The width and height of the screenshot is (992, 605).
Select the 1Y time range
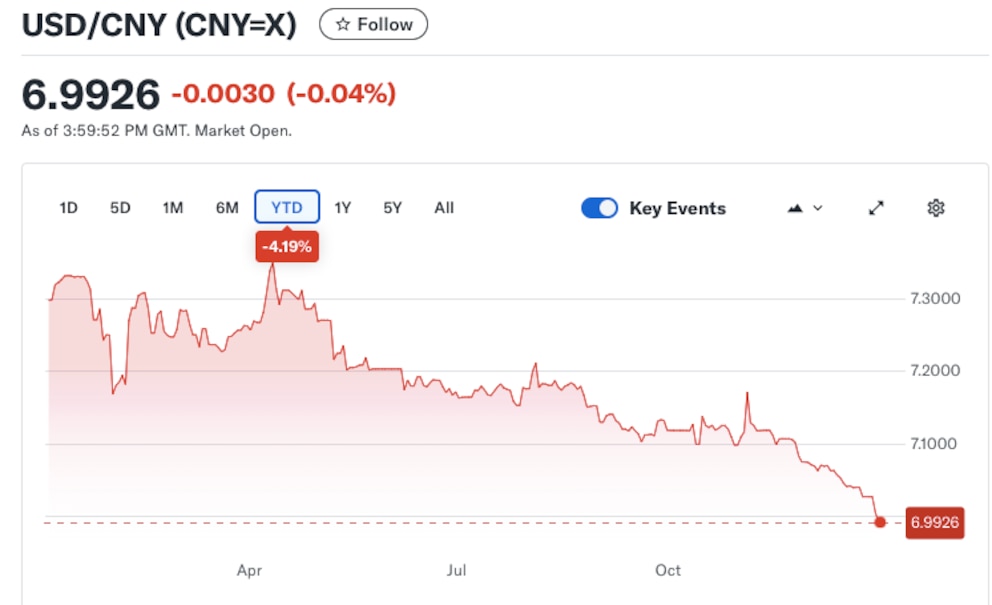343,208
